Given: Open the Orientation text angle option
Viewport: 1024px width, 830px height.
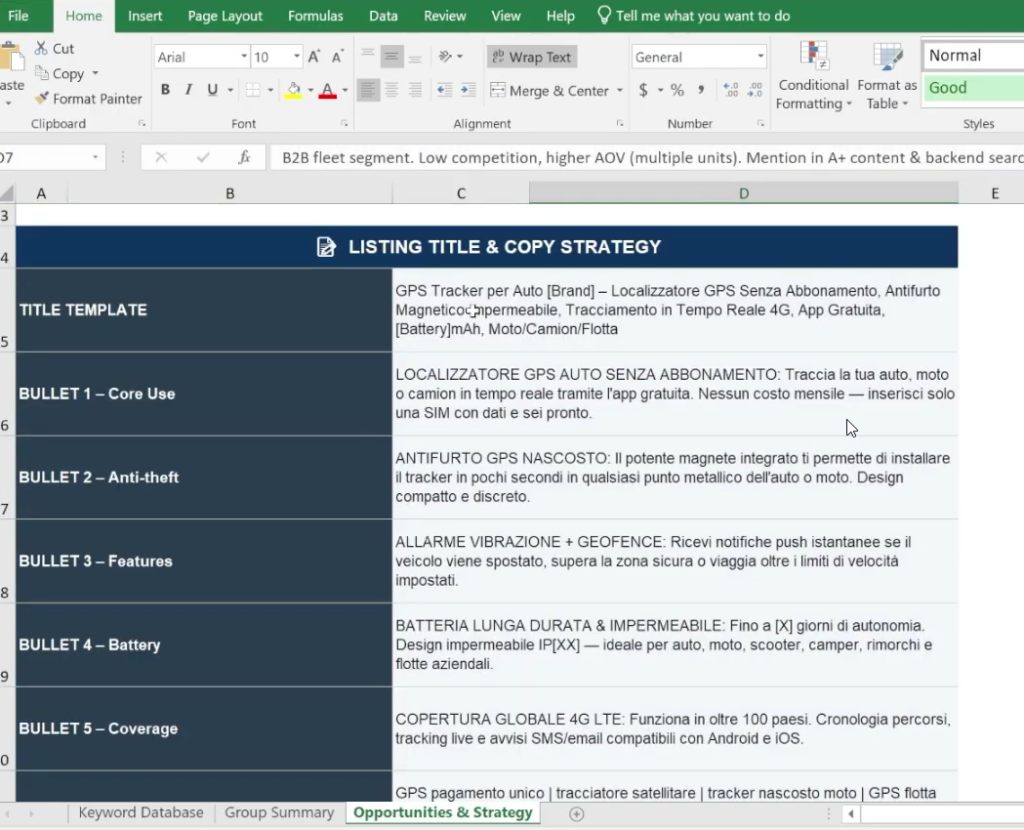Looking at the screenshot, I should [x=446, y=57].
